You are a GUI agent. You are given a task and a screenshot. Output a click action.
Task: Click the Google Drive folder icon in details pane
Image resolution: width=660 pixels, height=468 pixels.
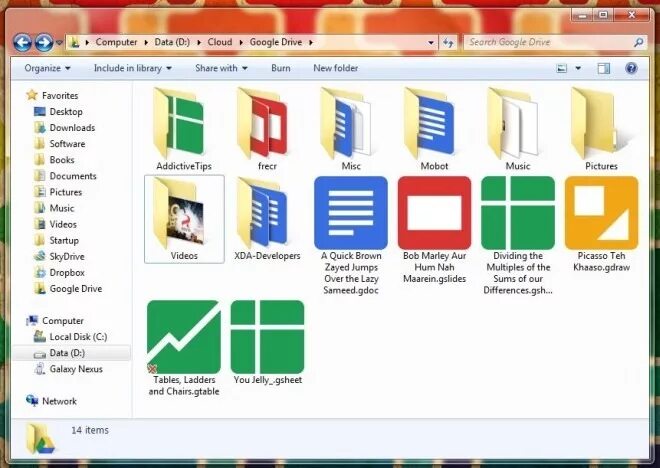[x=40, y=439]
